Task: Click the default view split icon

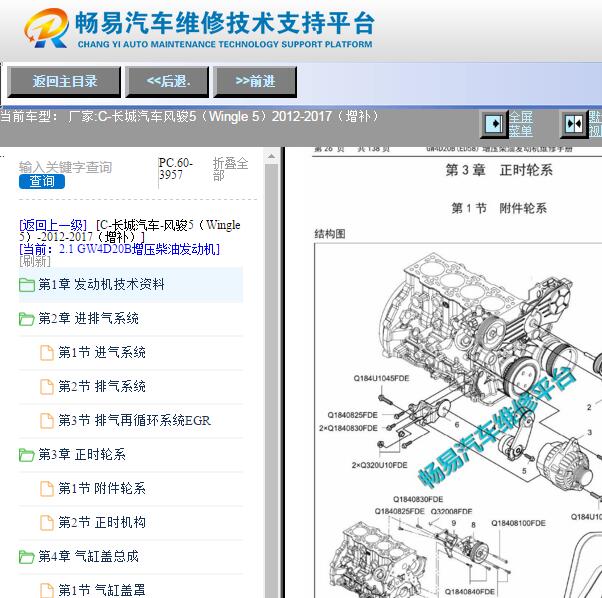Action: click(574, 124)
